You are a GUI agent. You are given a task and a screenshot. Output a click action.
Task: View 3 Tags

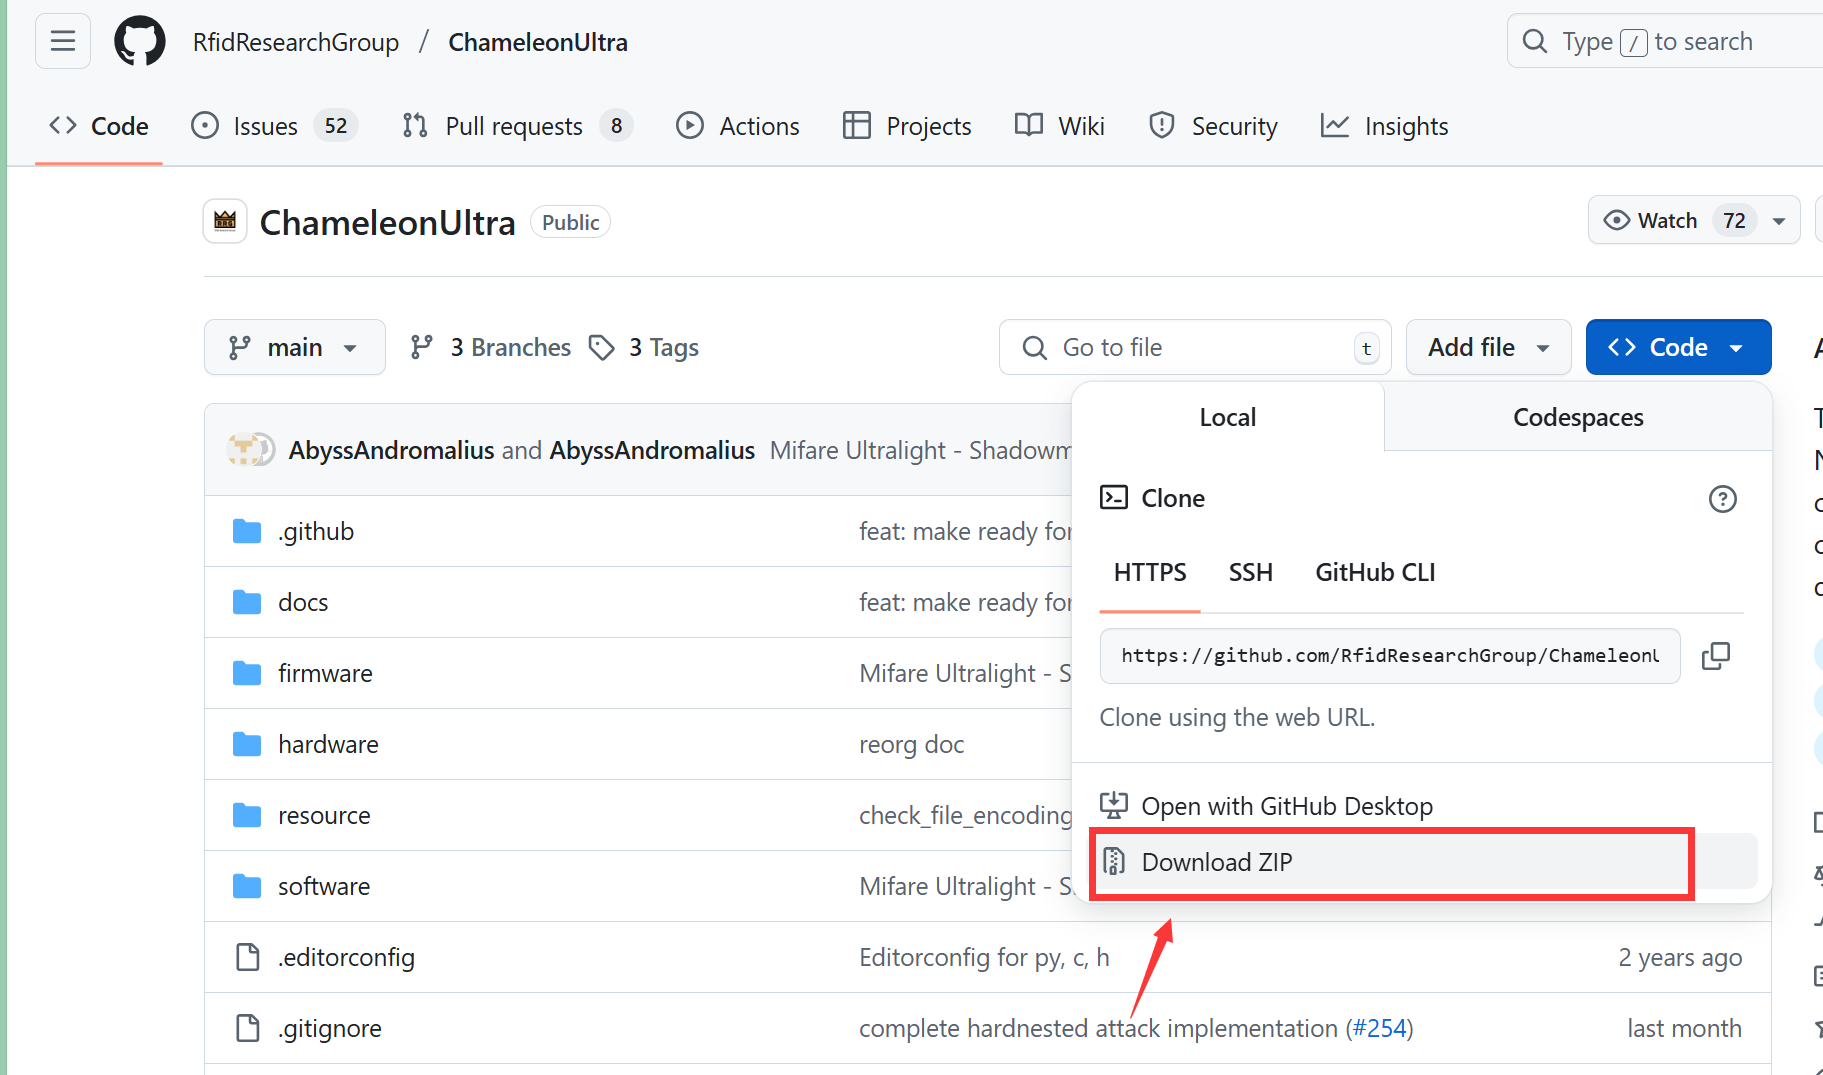[x=644, y=347]
